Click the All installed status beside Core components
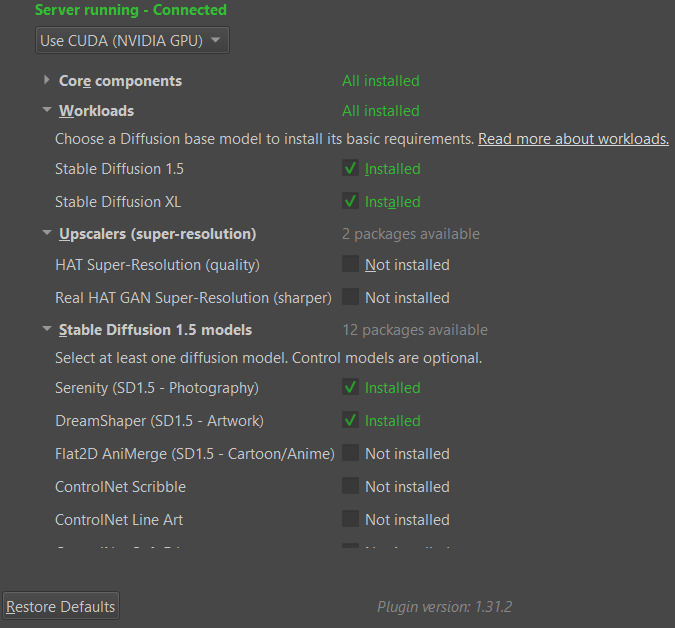675x628 pixels. tap(381, 81)
